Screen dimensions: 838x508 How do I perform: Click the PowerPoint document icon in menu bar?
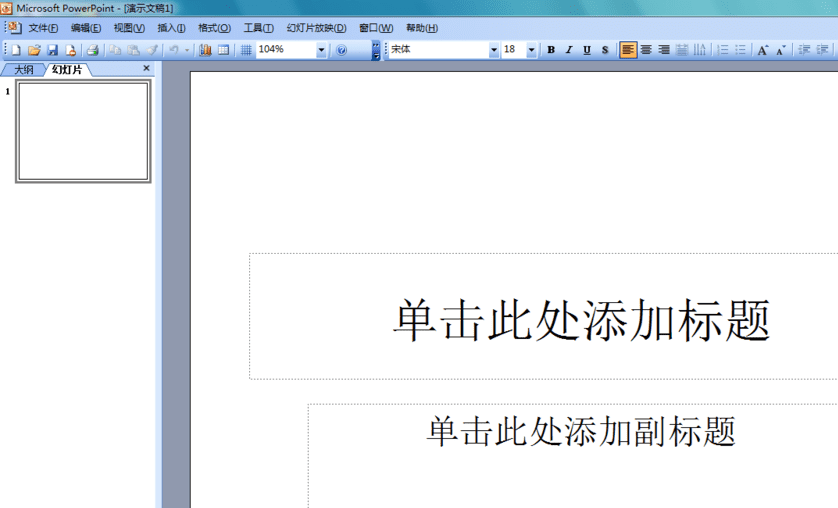pyautogui.click(x=14, y=28)
